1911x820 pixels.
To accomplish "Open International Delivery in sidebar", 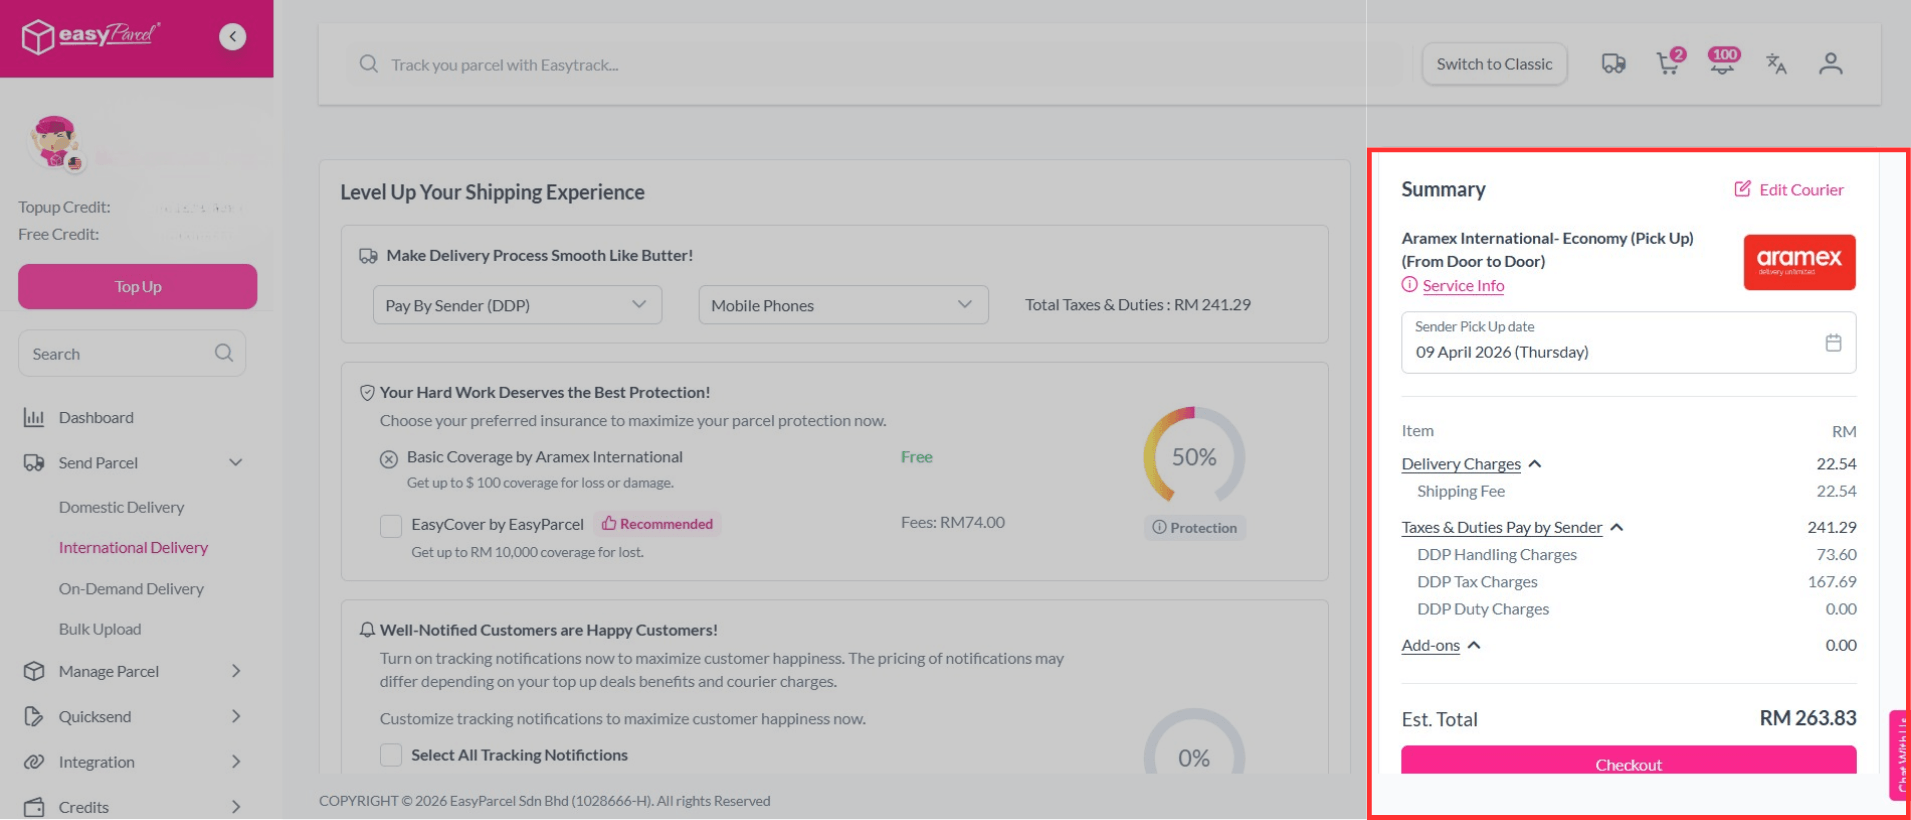I will (x=133, y=548).
